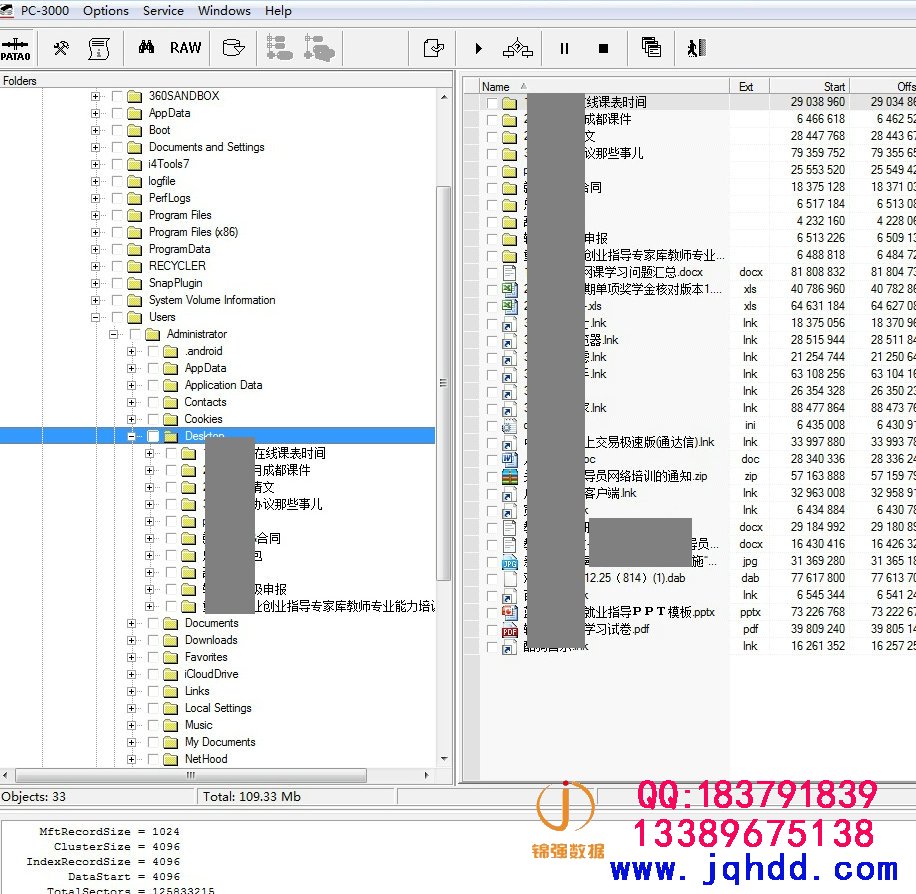The width and height of the screenshot is (916, 894).
Task: Click the Excel icon of xls row 40 786 960
Action: [509, 289]
